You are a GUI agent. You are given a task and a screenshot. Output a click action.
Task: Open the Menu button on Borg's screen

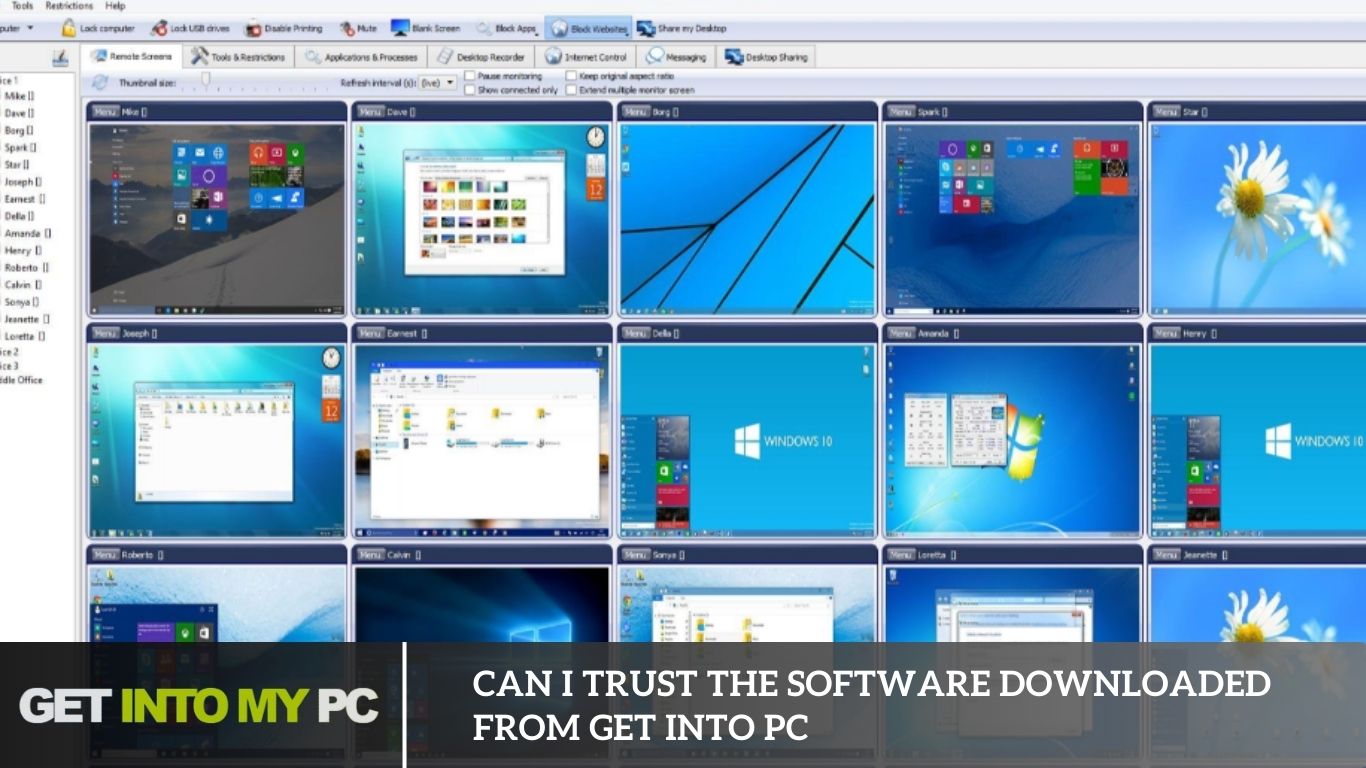point(636,112)
